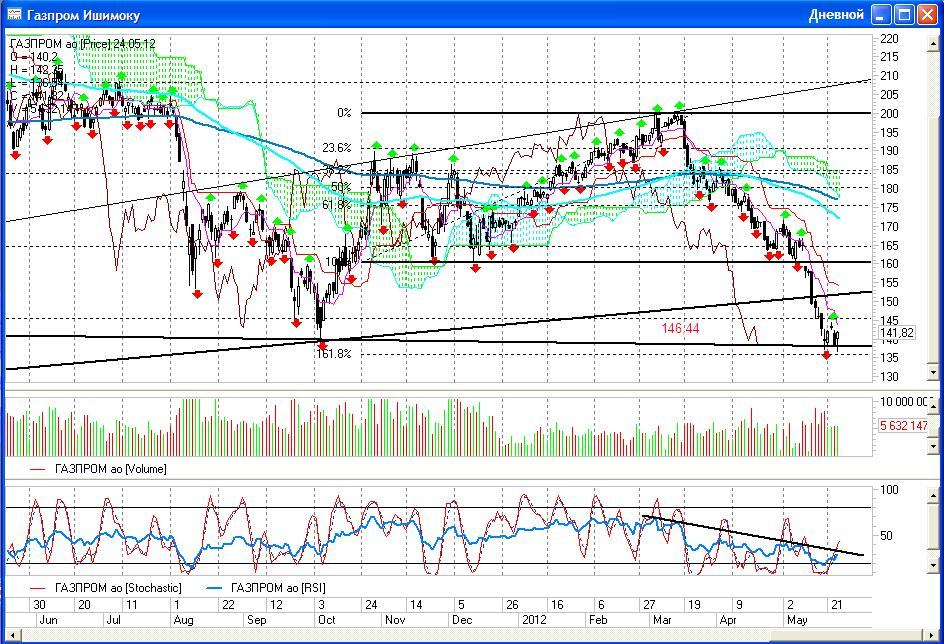Screen dimensions: 944x644
Task: Click the Jun month label on time axis
Action: 48,619
